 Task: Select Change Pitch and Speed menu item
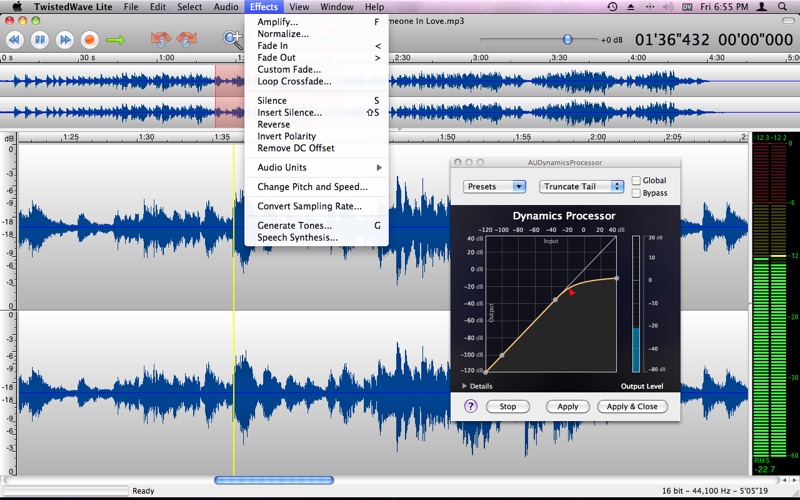coord(312,187)
